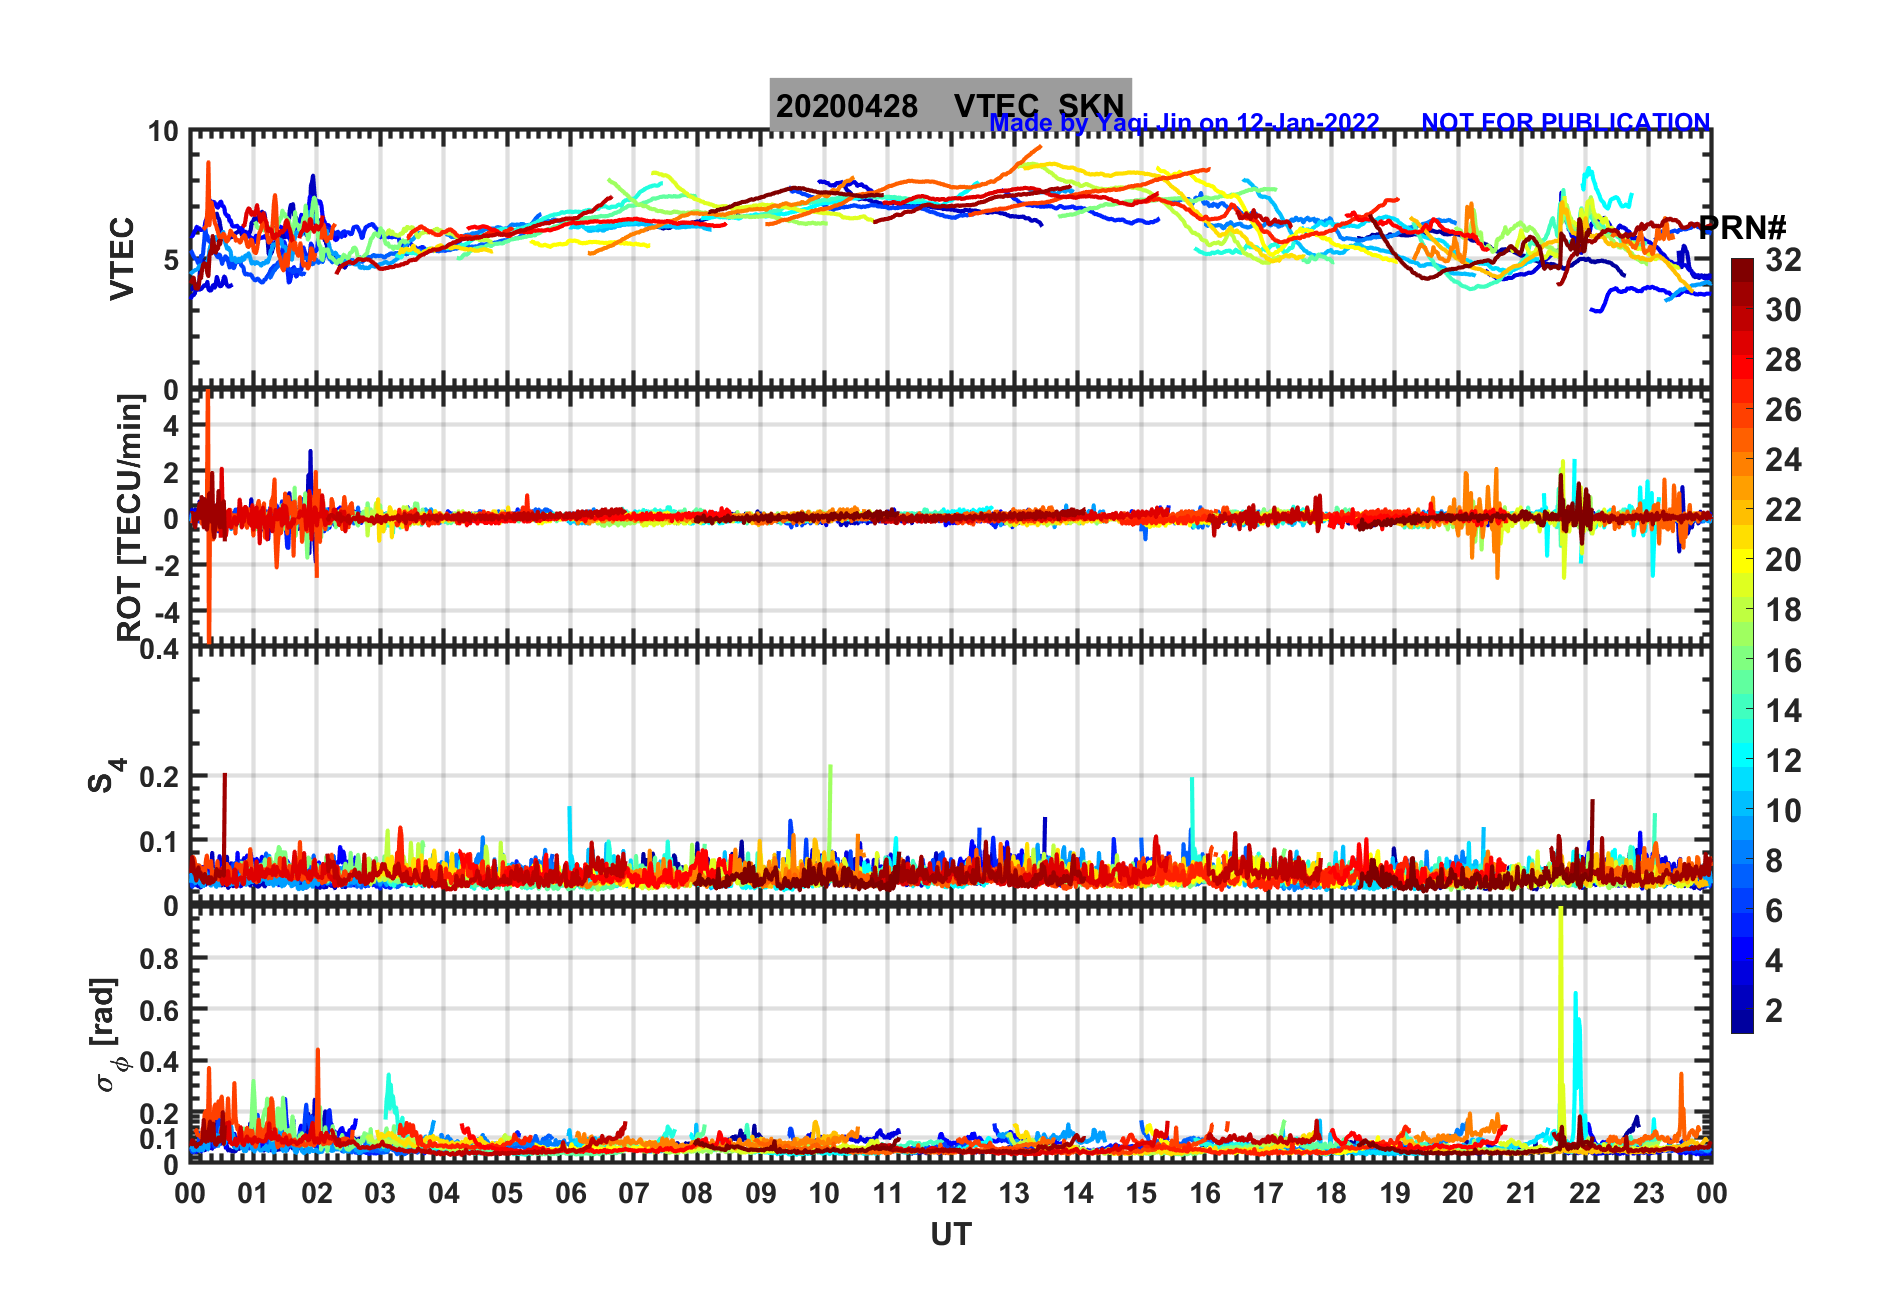Screen dimensions: 1902x1292
Task: Pick the yellow band of the PRN colorbar
Action: pyautogui.click(x=1742, y=560)
